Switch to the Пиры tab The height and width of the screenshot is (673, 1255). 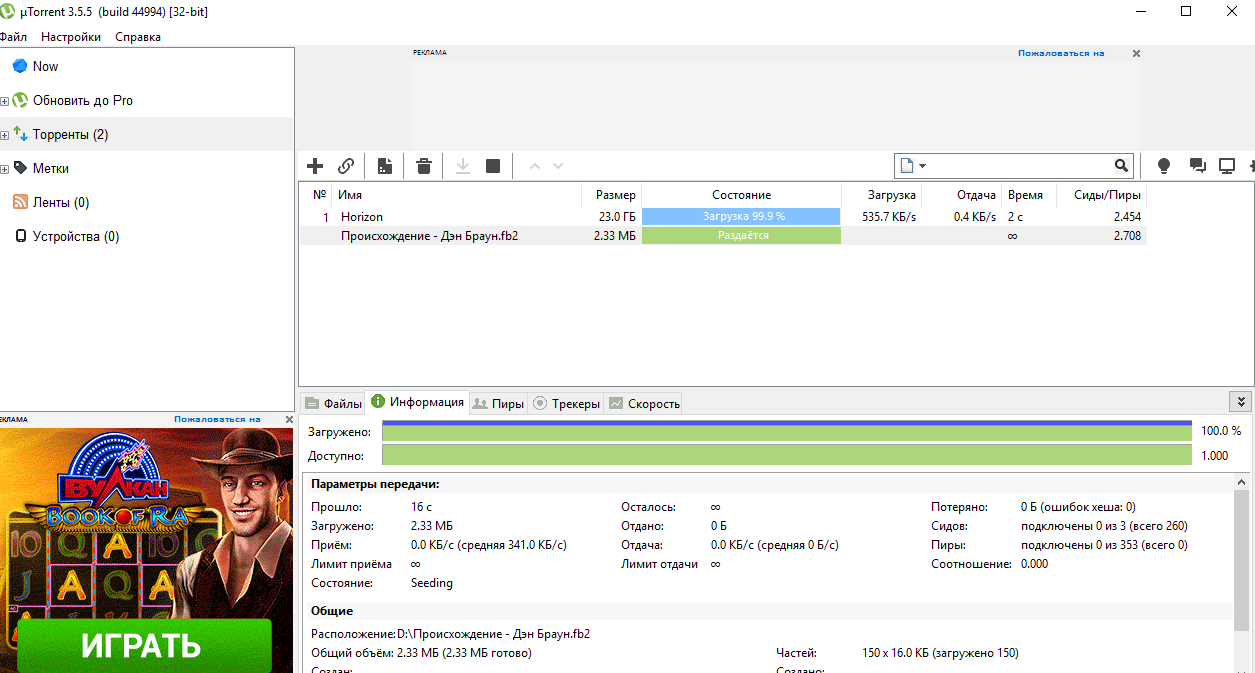497,403
